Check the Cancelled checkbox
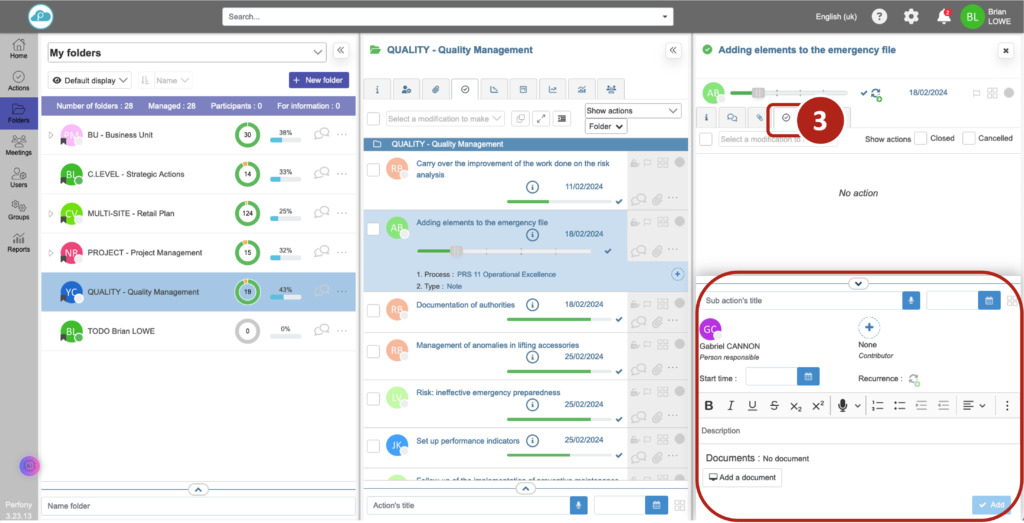This screenshot has width=1024, height=523. tap(968, 139)
